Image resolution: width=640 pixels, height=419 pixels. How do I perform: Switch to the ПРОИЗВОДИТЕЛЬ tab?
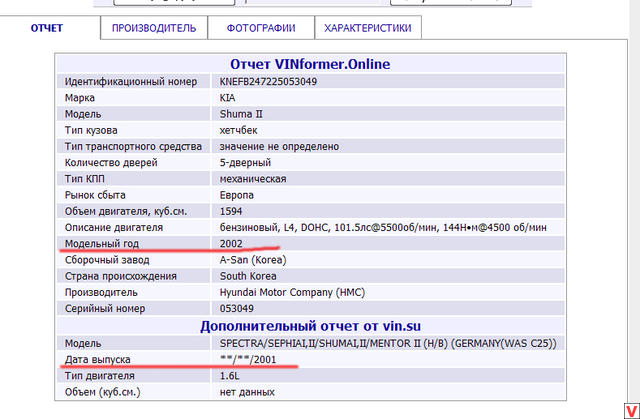[x=154, y=28]
